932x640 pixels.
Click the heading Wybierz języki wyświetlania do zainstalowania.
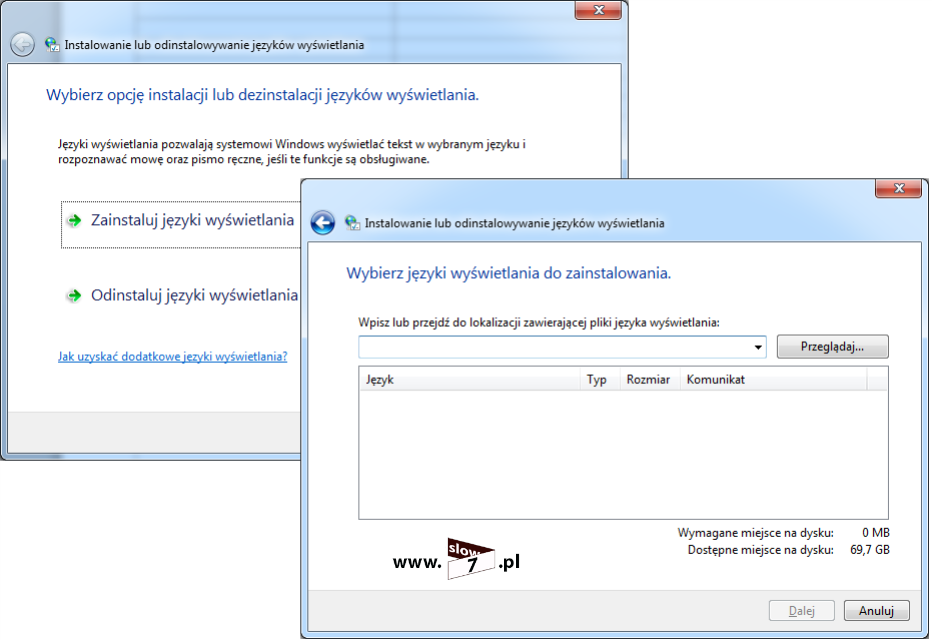(x=508, y=273)
